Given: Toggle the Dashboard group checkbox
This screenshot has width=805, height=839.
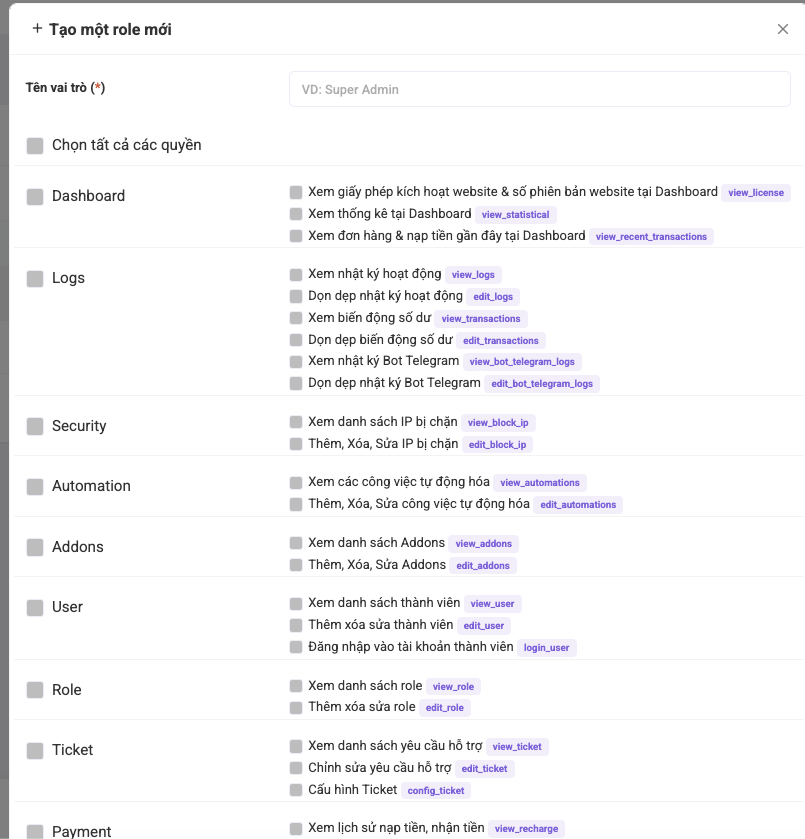Looking at the screenshot, I should [35, 197].
